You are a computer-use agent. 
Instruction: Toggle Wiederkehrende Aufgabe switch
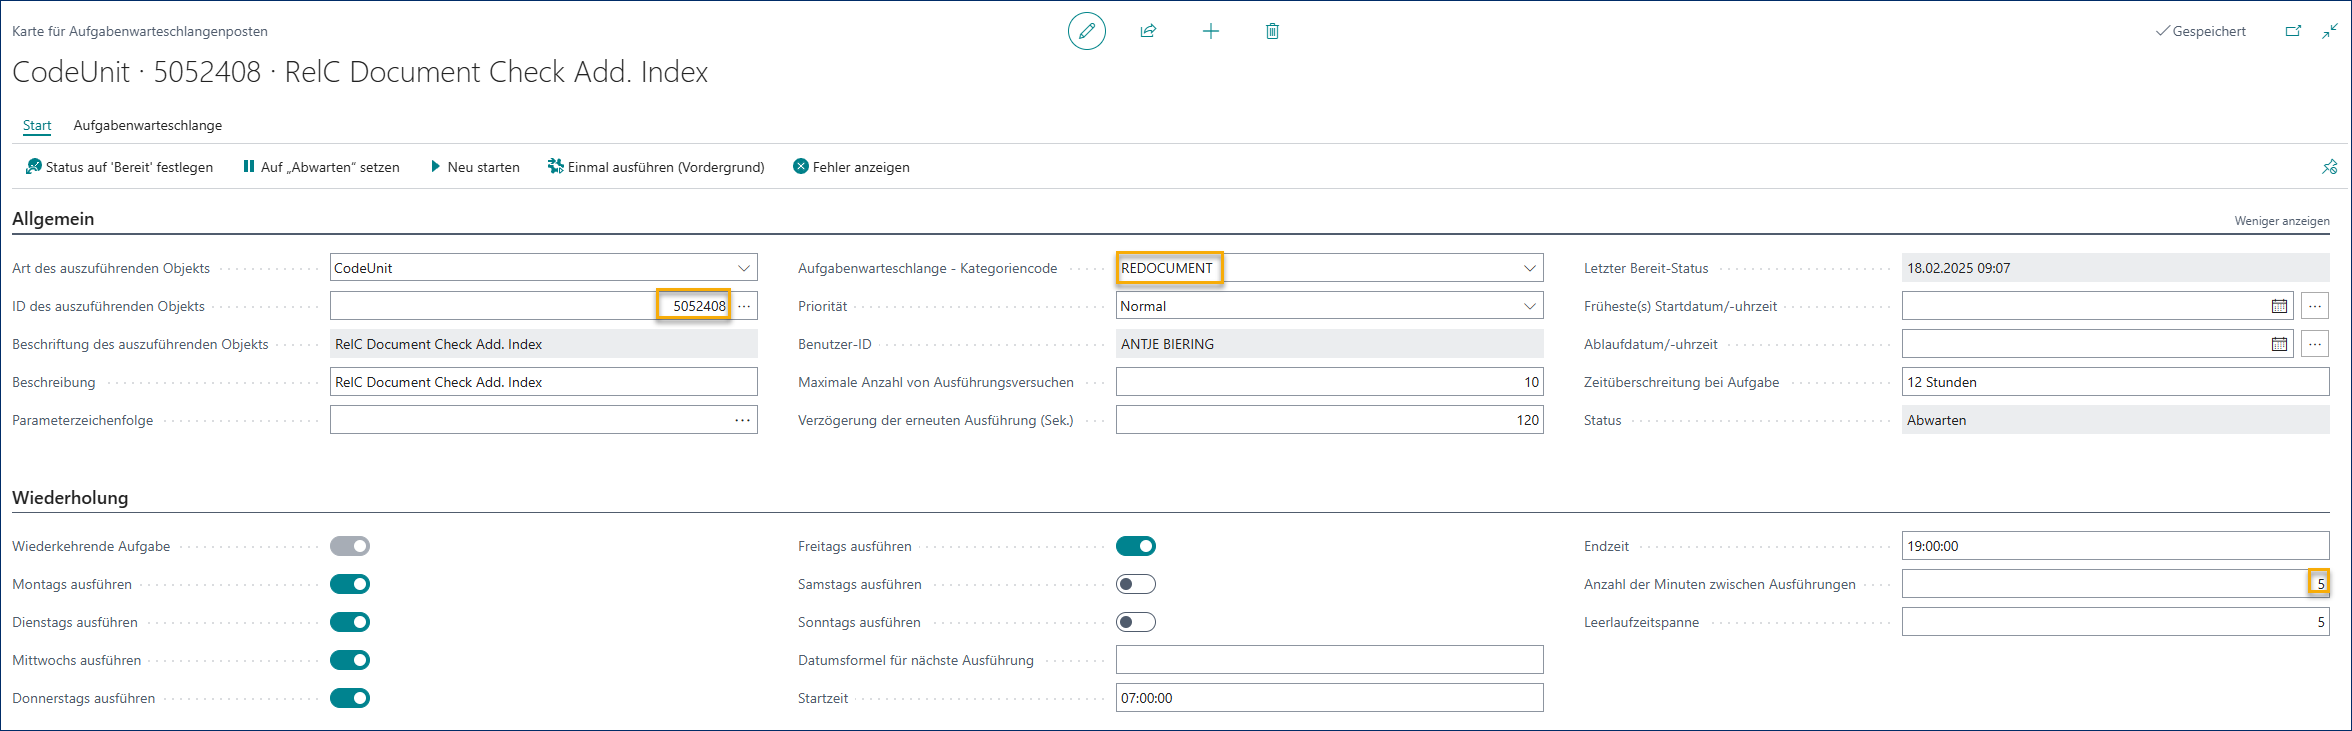pos(350,546)
